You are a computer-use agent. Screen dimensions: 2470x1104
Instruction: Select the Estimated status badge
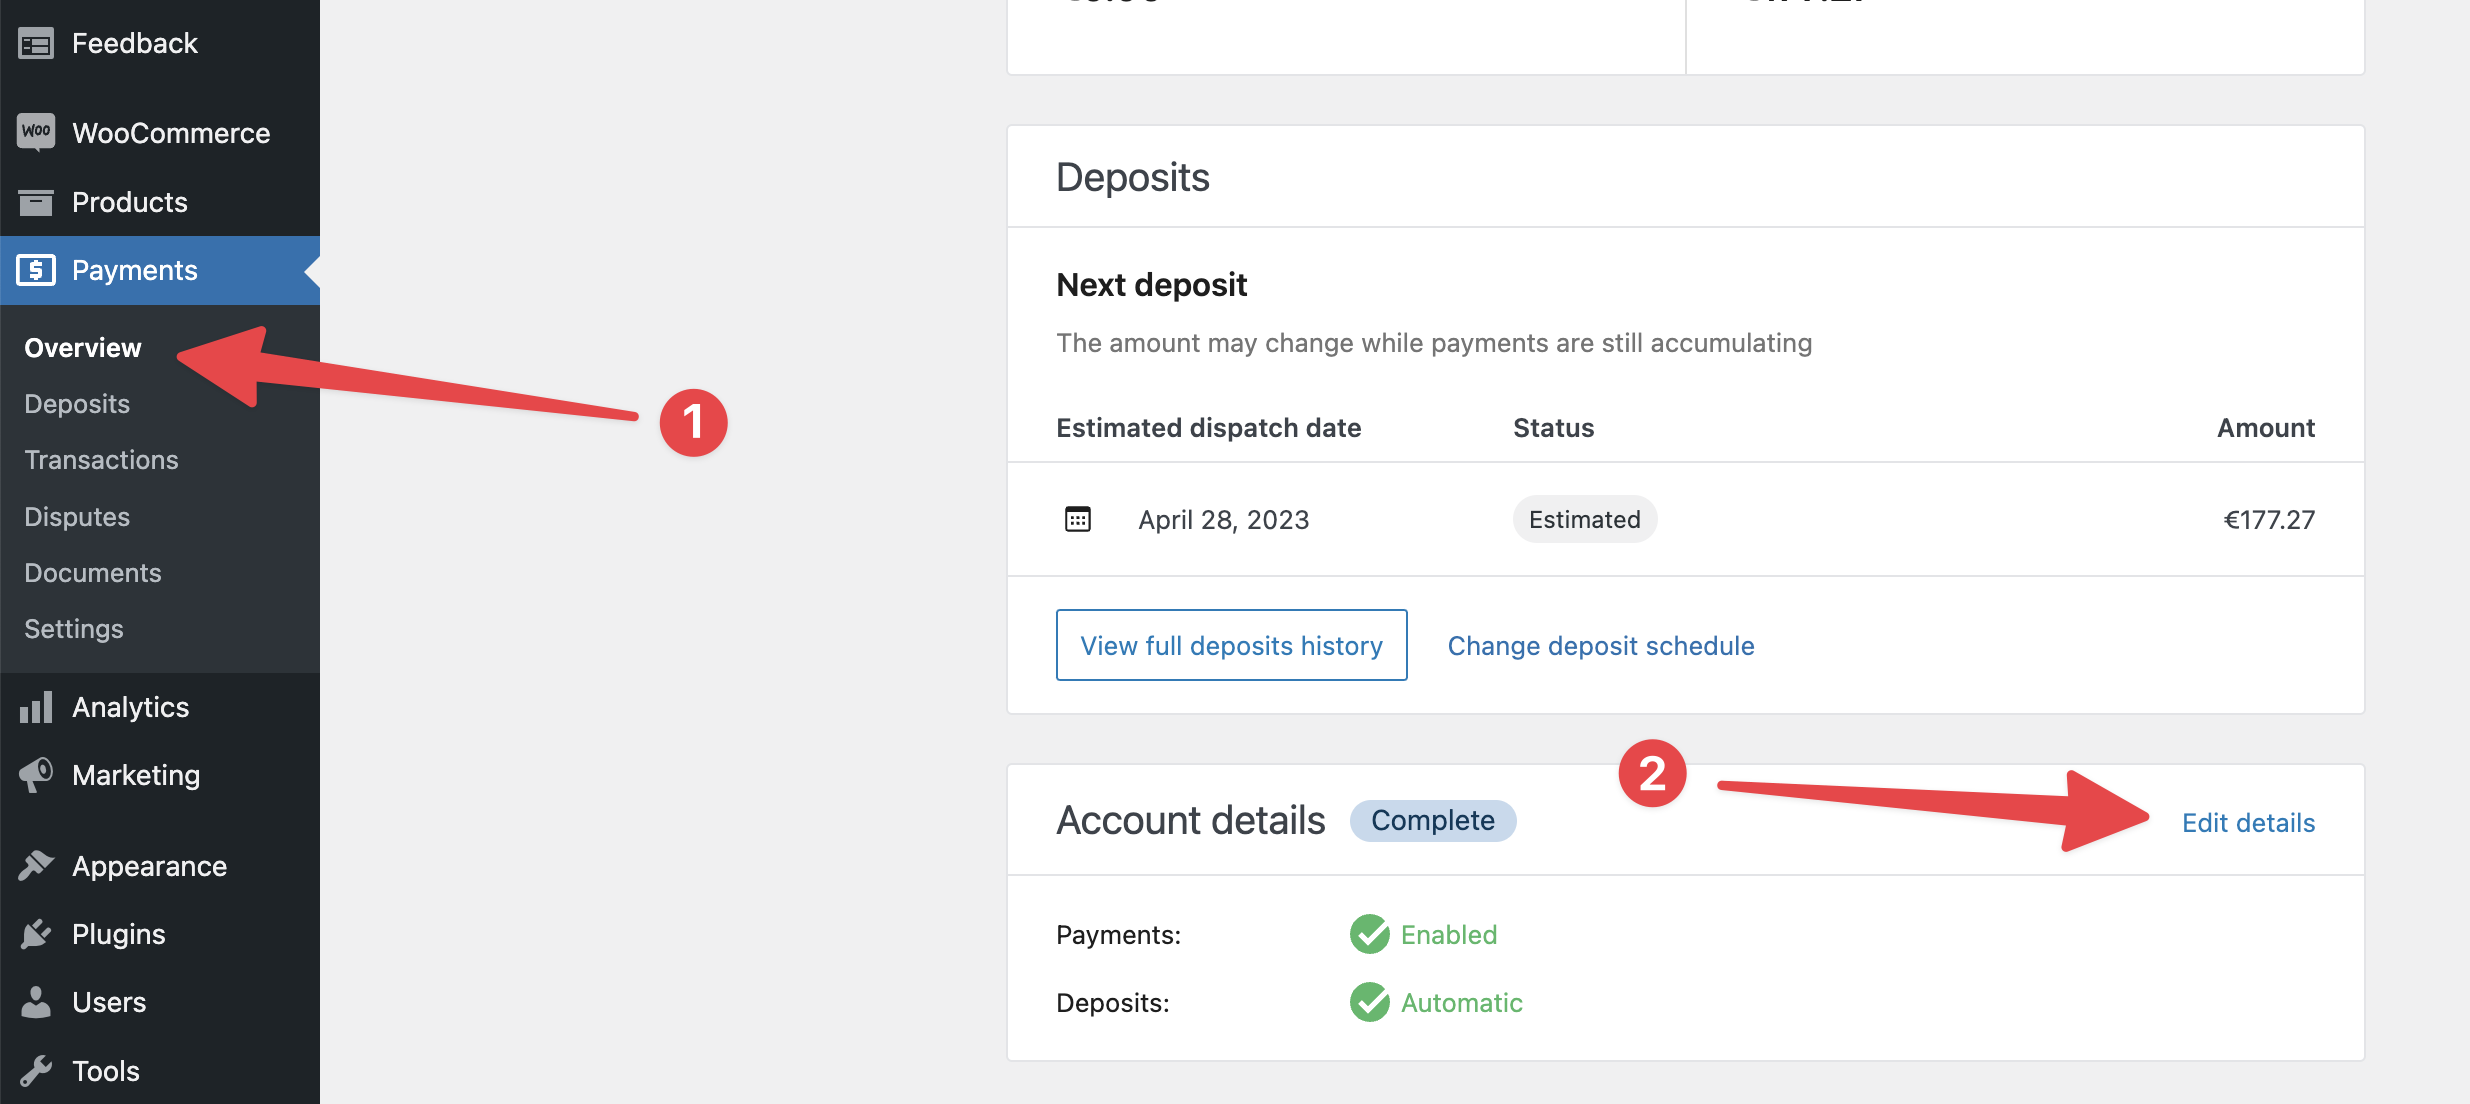pyautogui.click(x=1584, y=519)
